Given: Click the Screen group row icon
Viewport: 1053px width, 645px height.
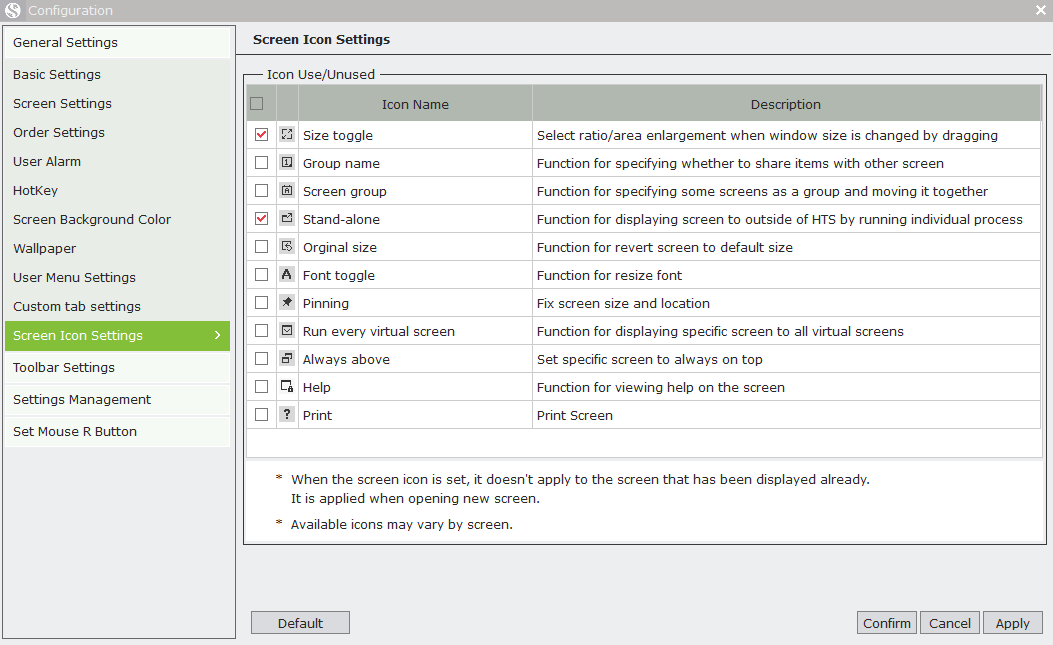Looking at the screenshot, I should point(287,191).
